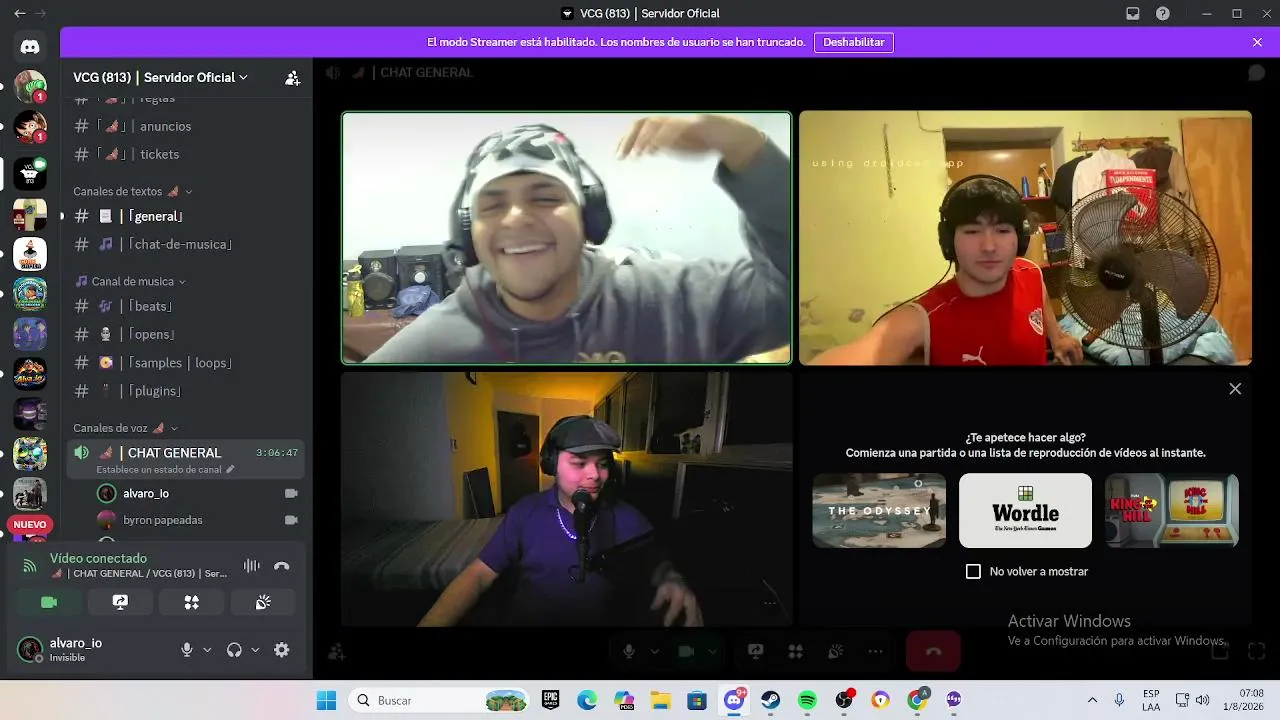Viewport: 1280px width, 720px height.
Task: Open the VCG (813) server dropdown menu
Action: tap(160, 77)
